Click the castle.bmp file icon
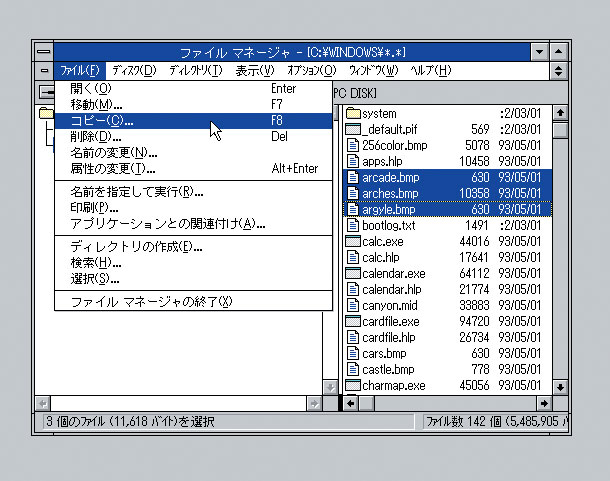610x481 pixels. tap(353, 369)
